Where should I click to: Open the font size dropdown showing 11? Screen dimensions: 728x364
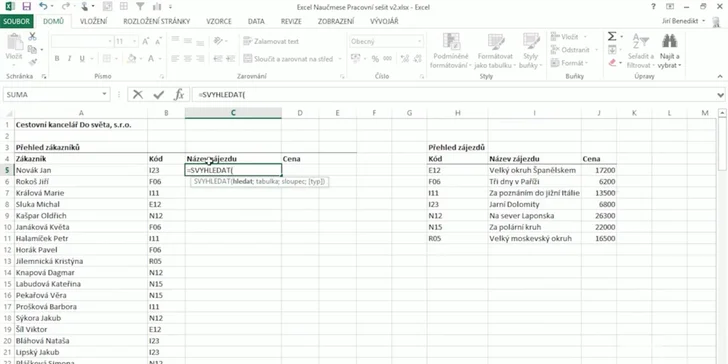click(x=134, y=41)
